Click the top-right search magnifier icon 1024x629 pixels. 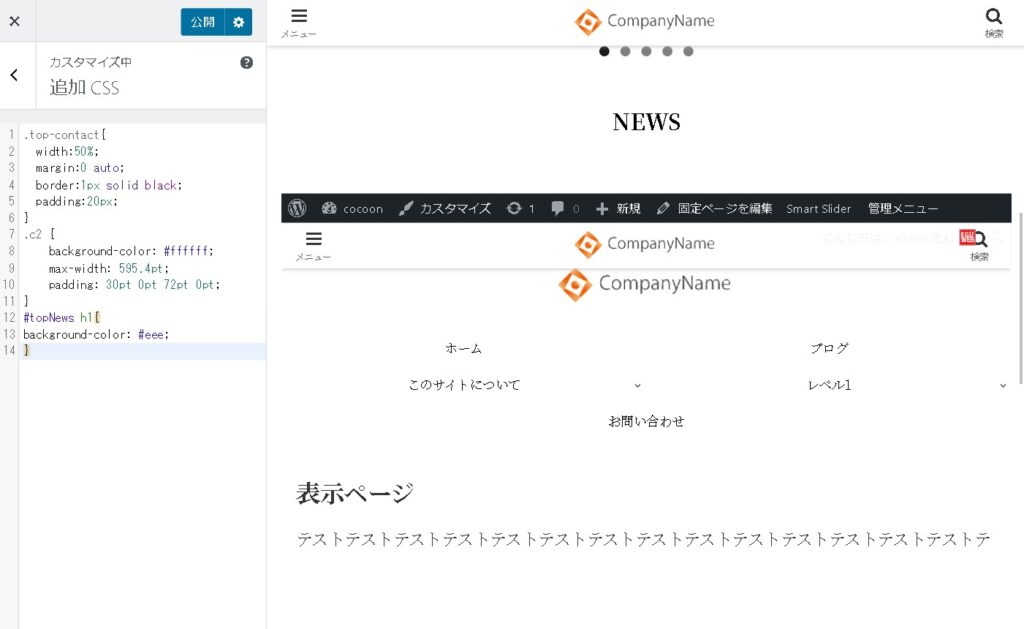coord(993,17)
